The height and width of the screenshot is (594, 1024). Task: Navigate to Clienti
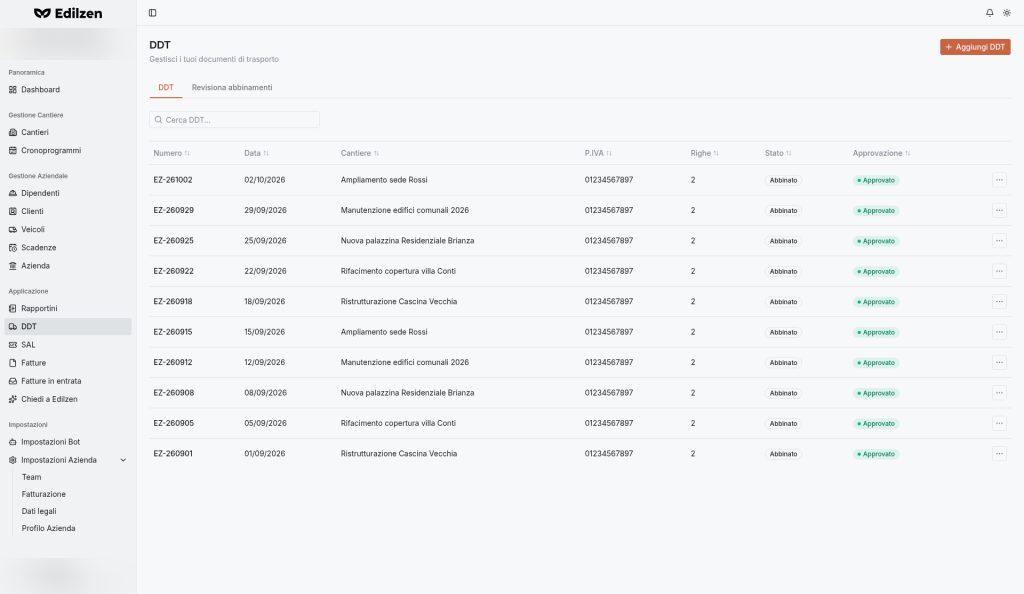(68, 211)
